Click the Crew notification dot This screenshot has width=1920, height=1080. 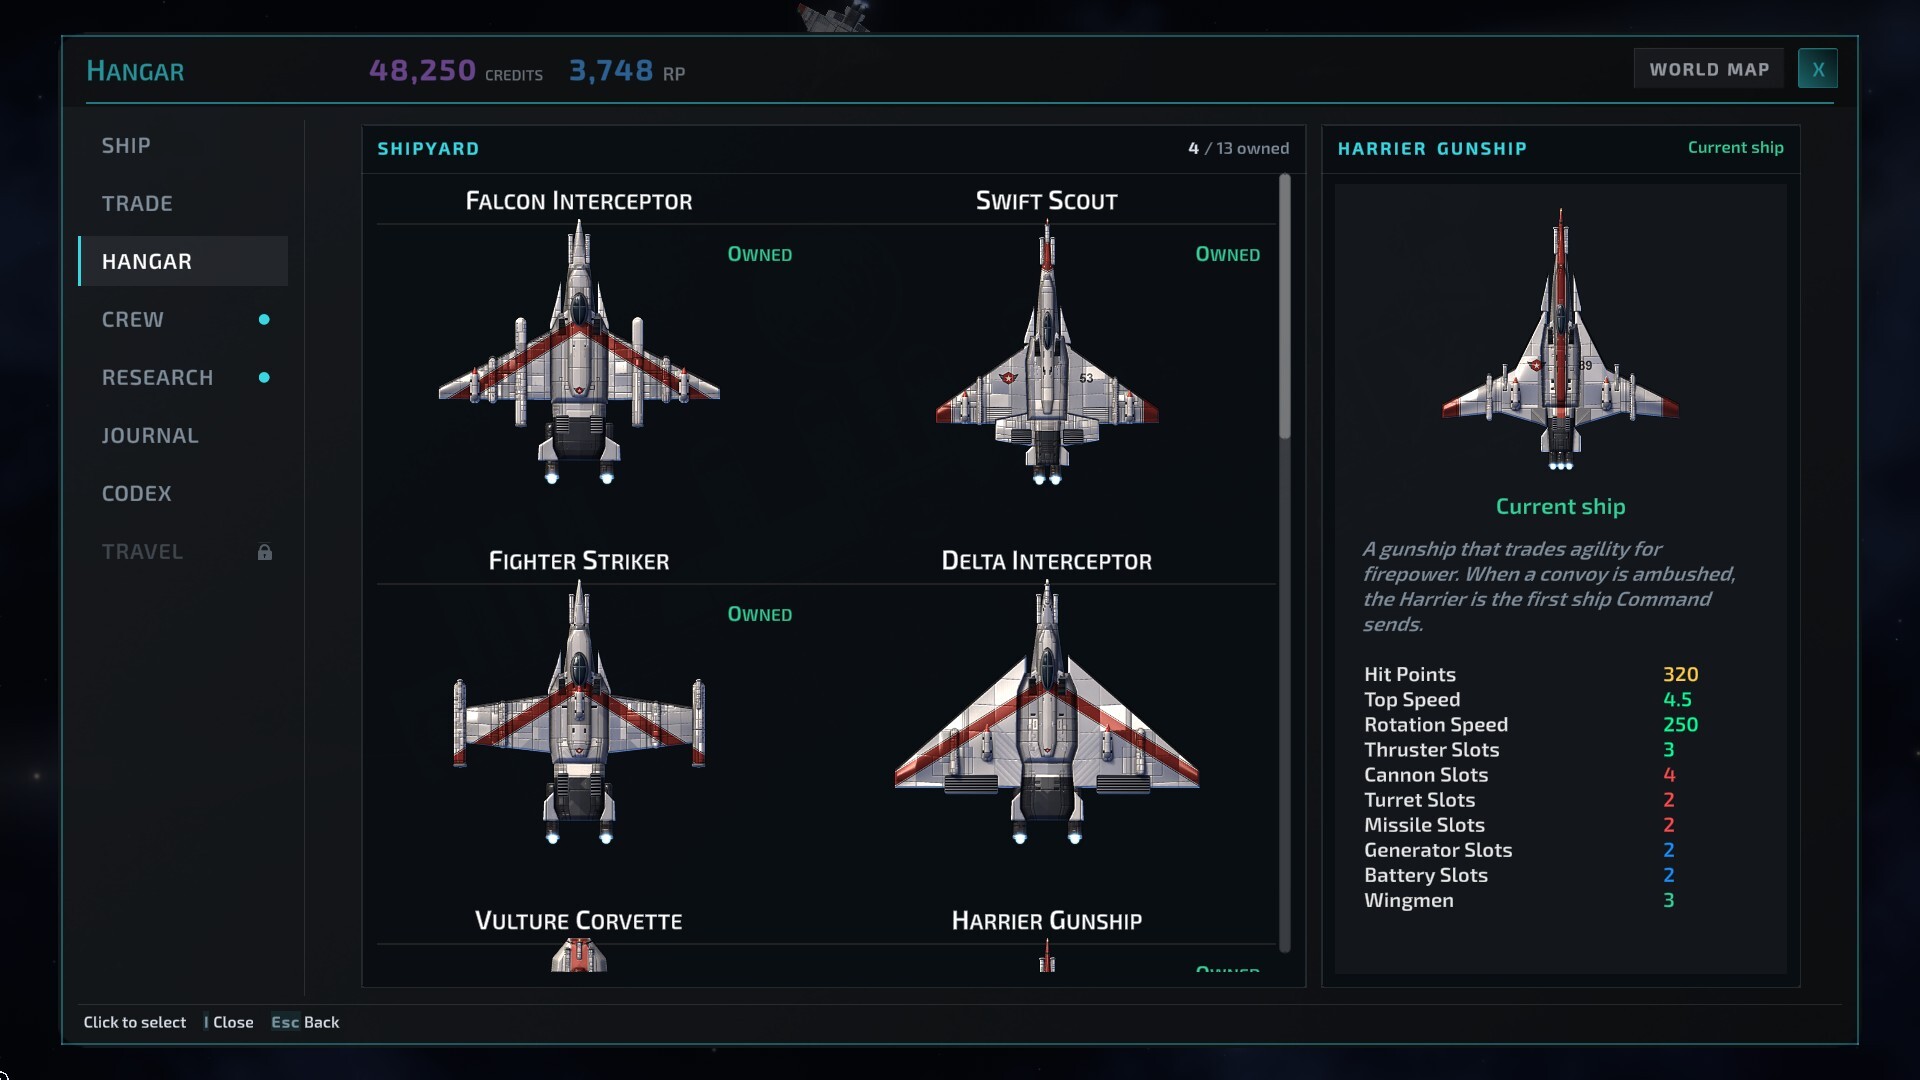tap(264, 320)
